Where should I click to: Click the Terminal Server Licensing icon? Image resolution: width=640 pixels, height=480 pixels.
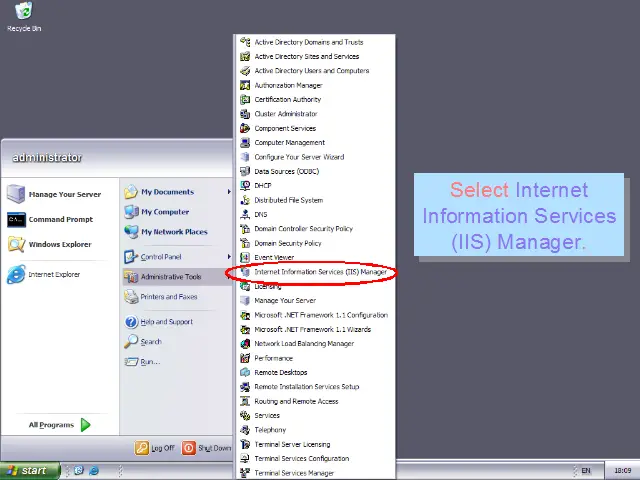[245, 444]
